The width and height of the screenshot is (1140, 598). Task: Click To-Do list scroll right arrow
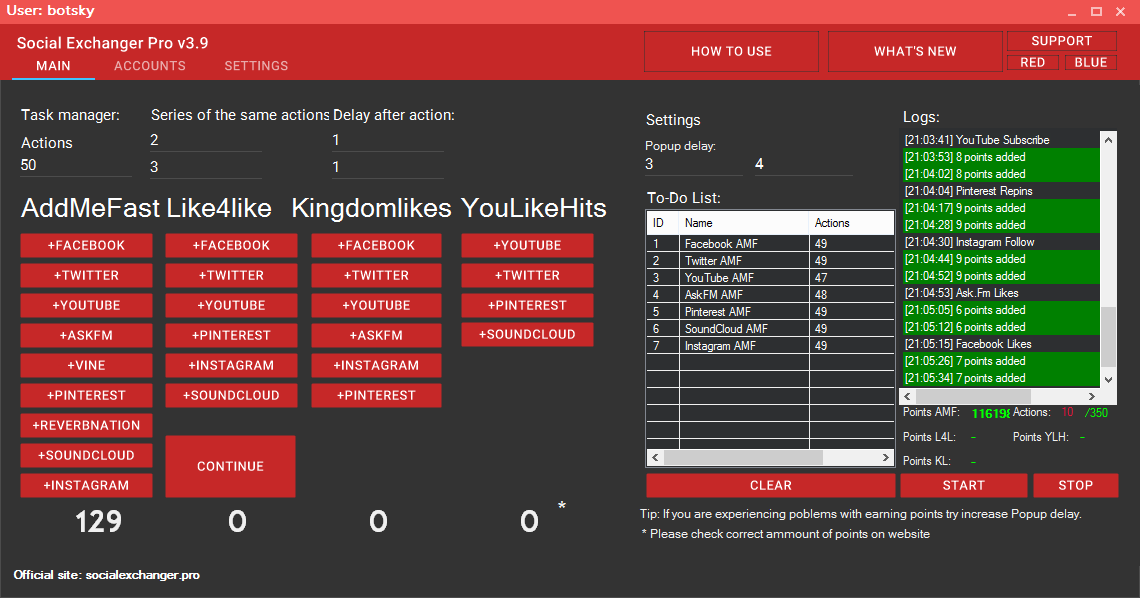(x=886, y=458)
